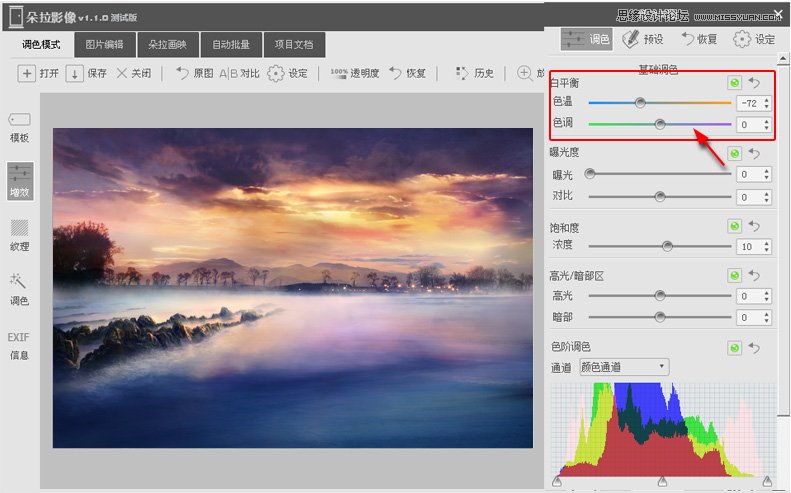This screenshot has height=493, width=791.
Task: Click the 100% 透明度 opacity icon
Action: (339, 74)
